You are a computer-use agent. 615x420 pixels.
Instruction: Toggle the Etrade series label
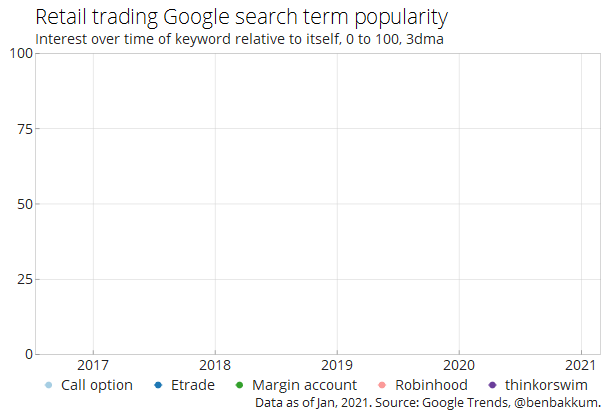(x=193, y=385)
